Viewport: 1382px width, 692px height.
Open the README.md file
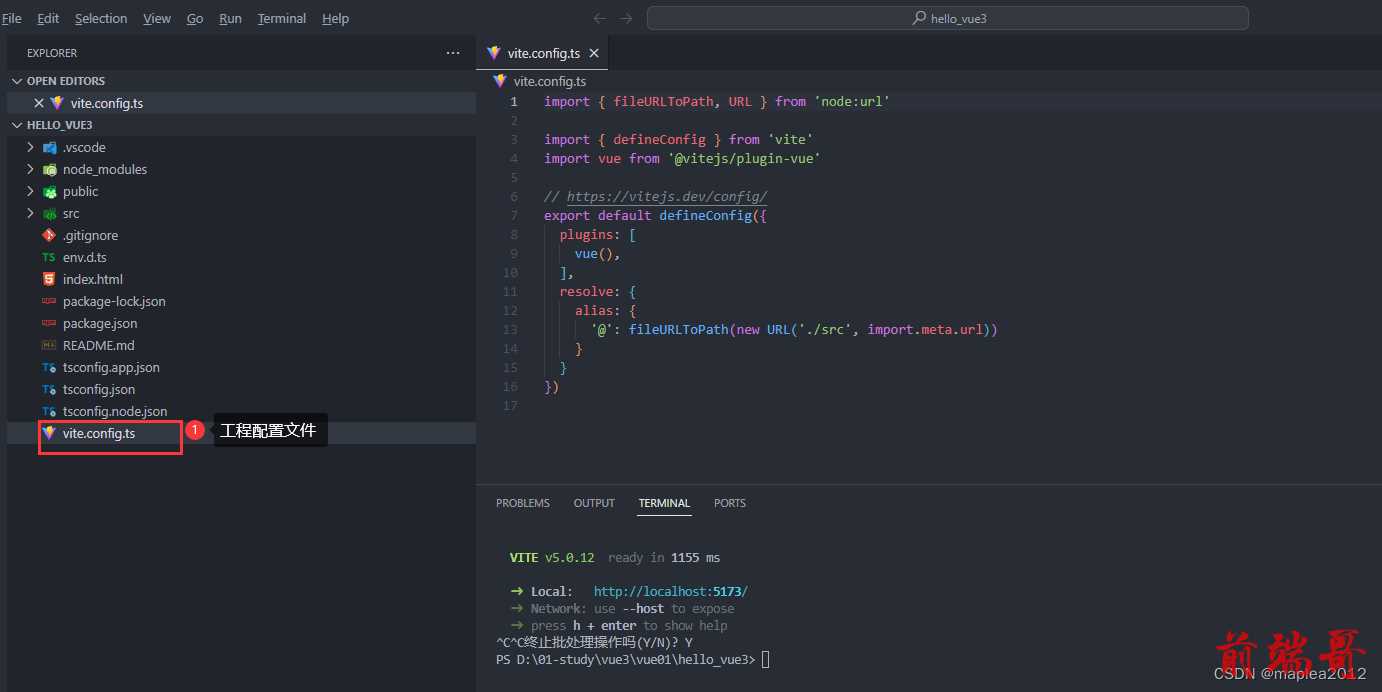pyautogui.click(x=241, y=345)
